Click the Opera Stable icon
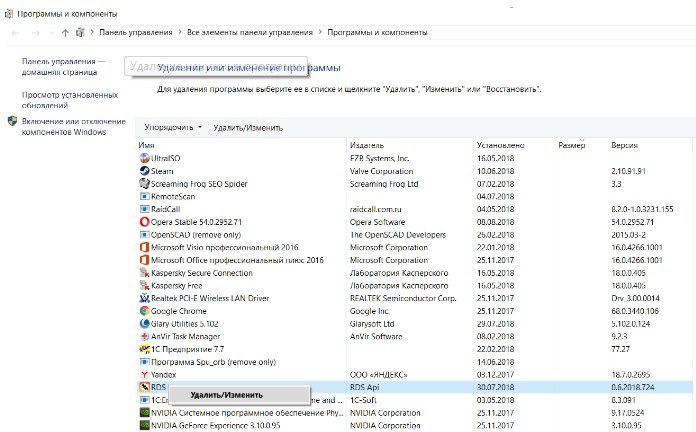This screenshot has width=696, height=432. click(144, 222)
